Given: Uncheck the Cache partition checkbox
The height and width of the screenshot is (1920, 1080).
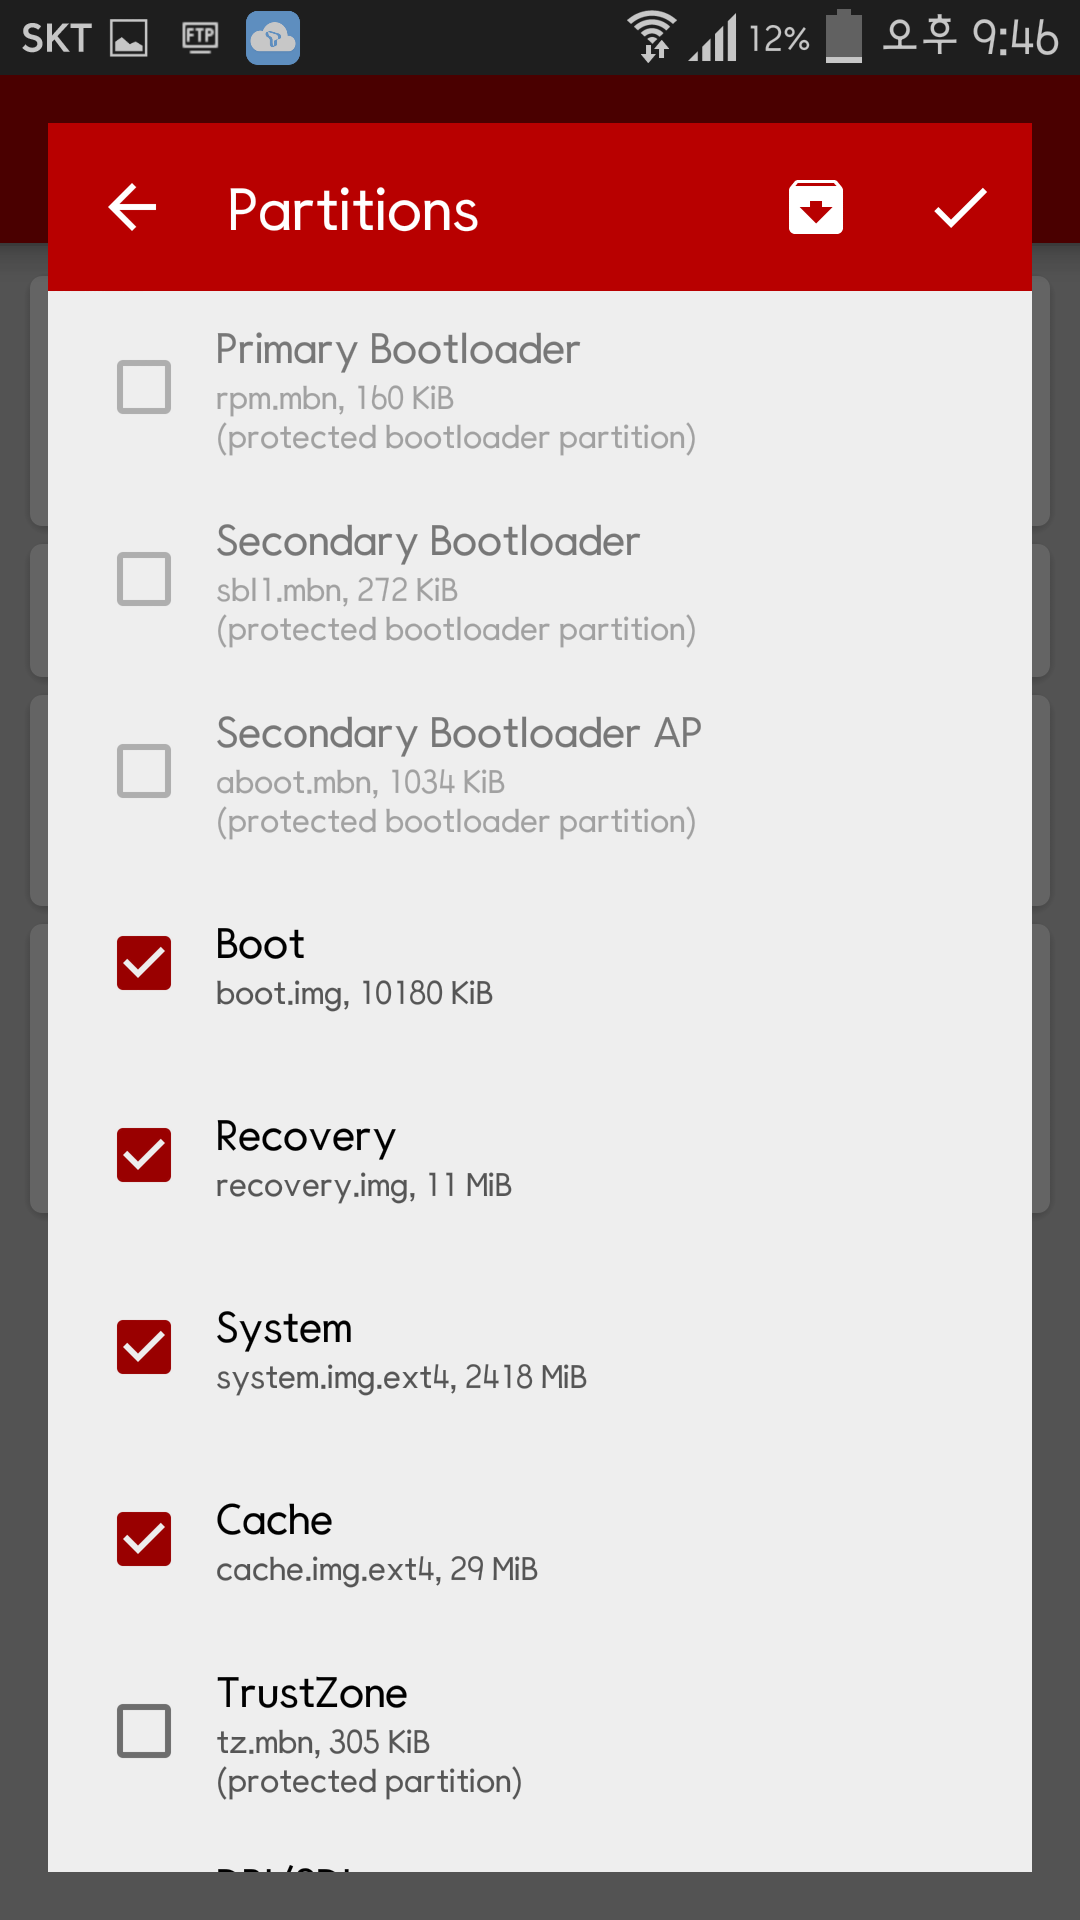Looking at the screenshot, I should pyautogui.click(x=144, y=1539).
